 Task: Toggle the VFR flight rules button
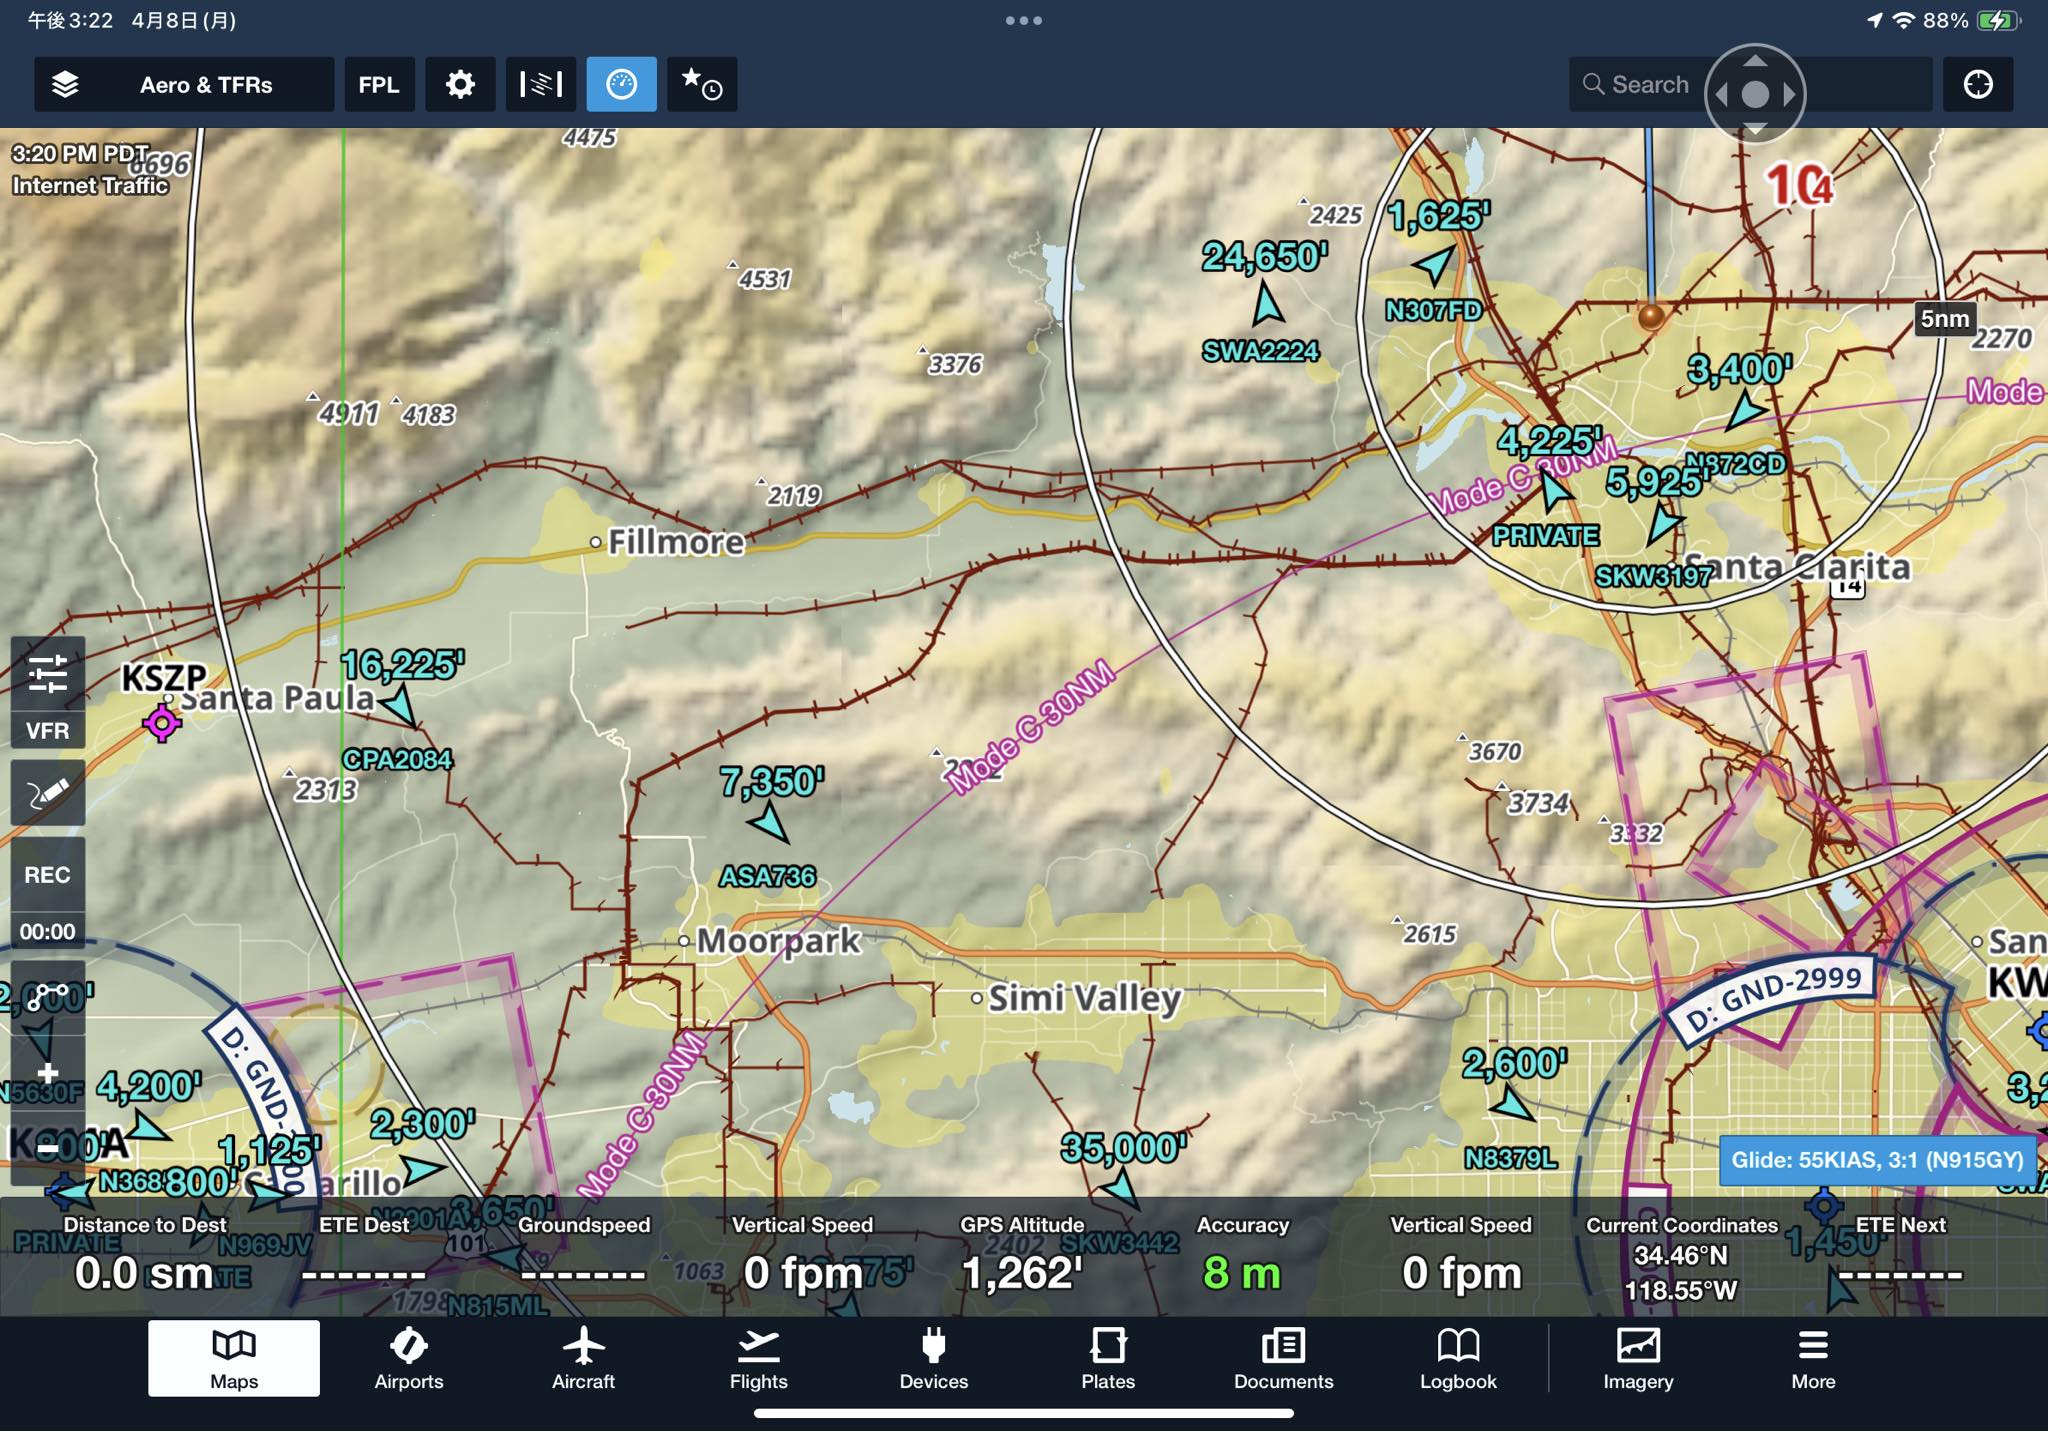pos(48,731)
